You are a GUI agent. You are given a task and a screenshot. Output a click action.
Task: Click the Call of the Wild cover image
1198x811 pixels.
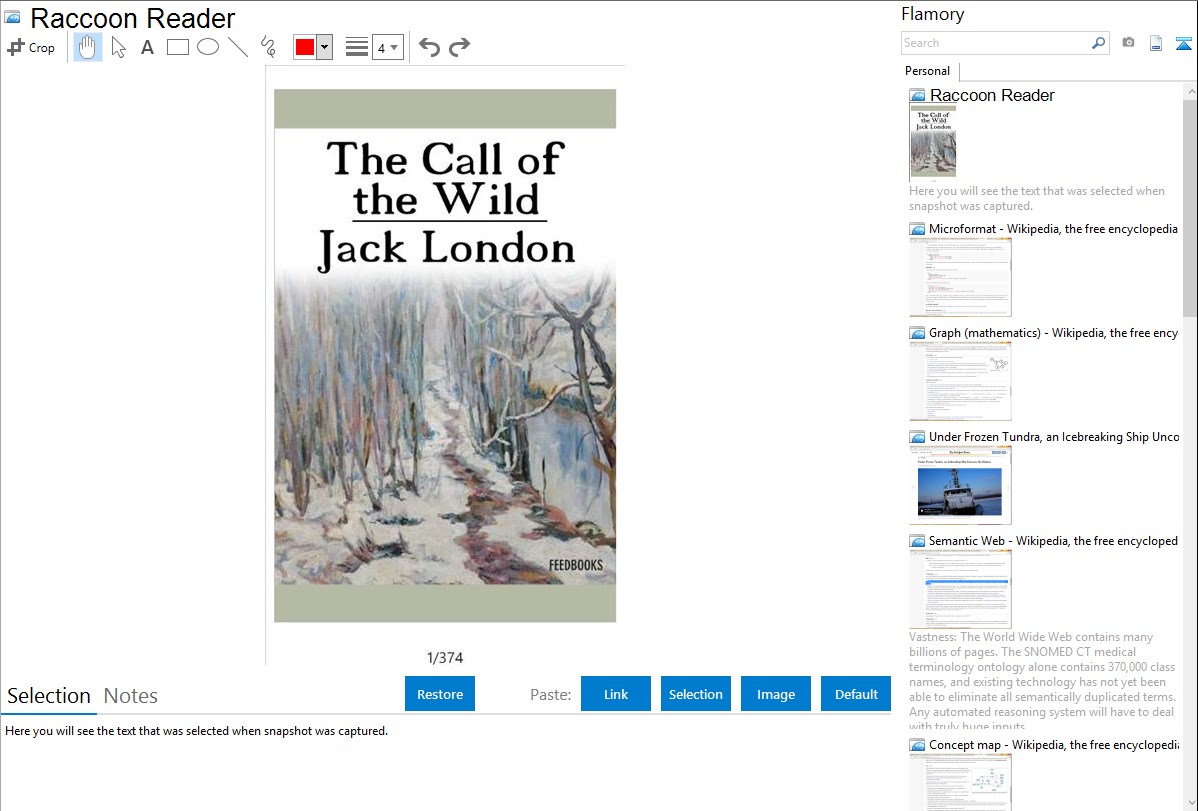(x=445, y=355)
